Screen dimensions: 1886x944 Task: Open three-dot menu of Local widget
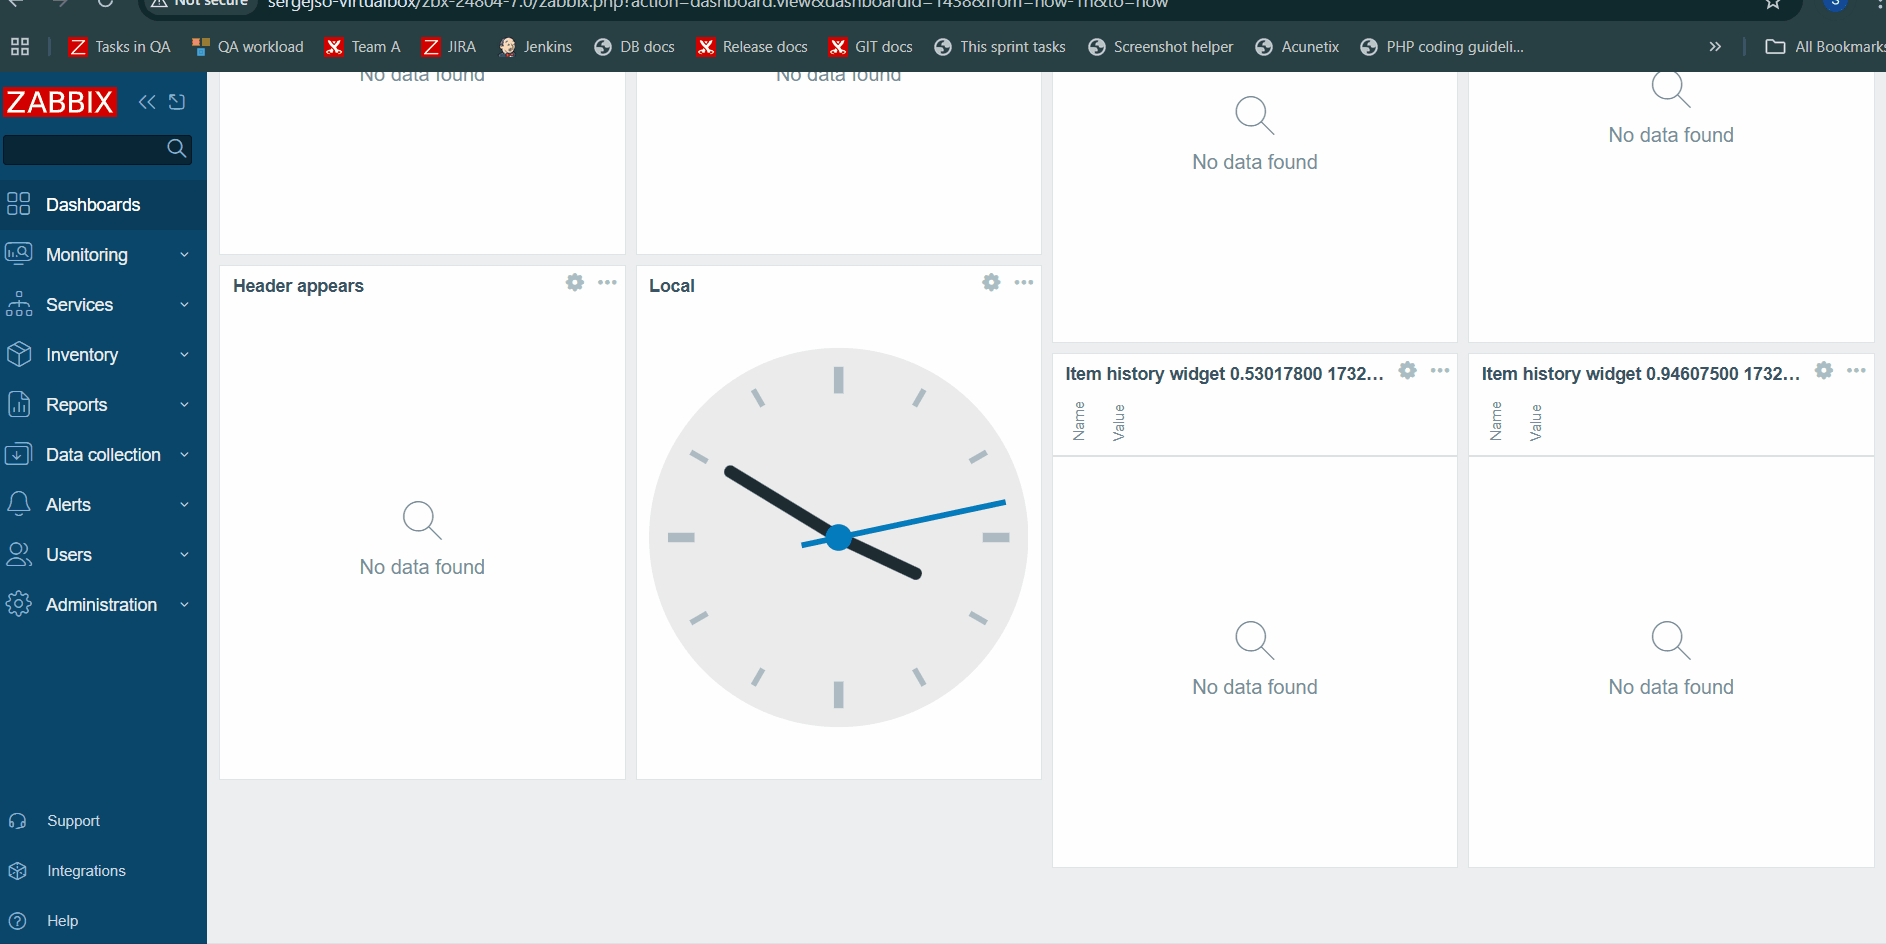coord(1024,283)
